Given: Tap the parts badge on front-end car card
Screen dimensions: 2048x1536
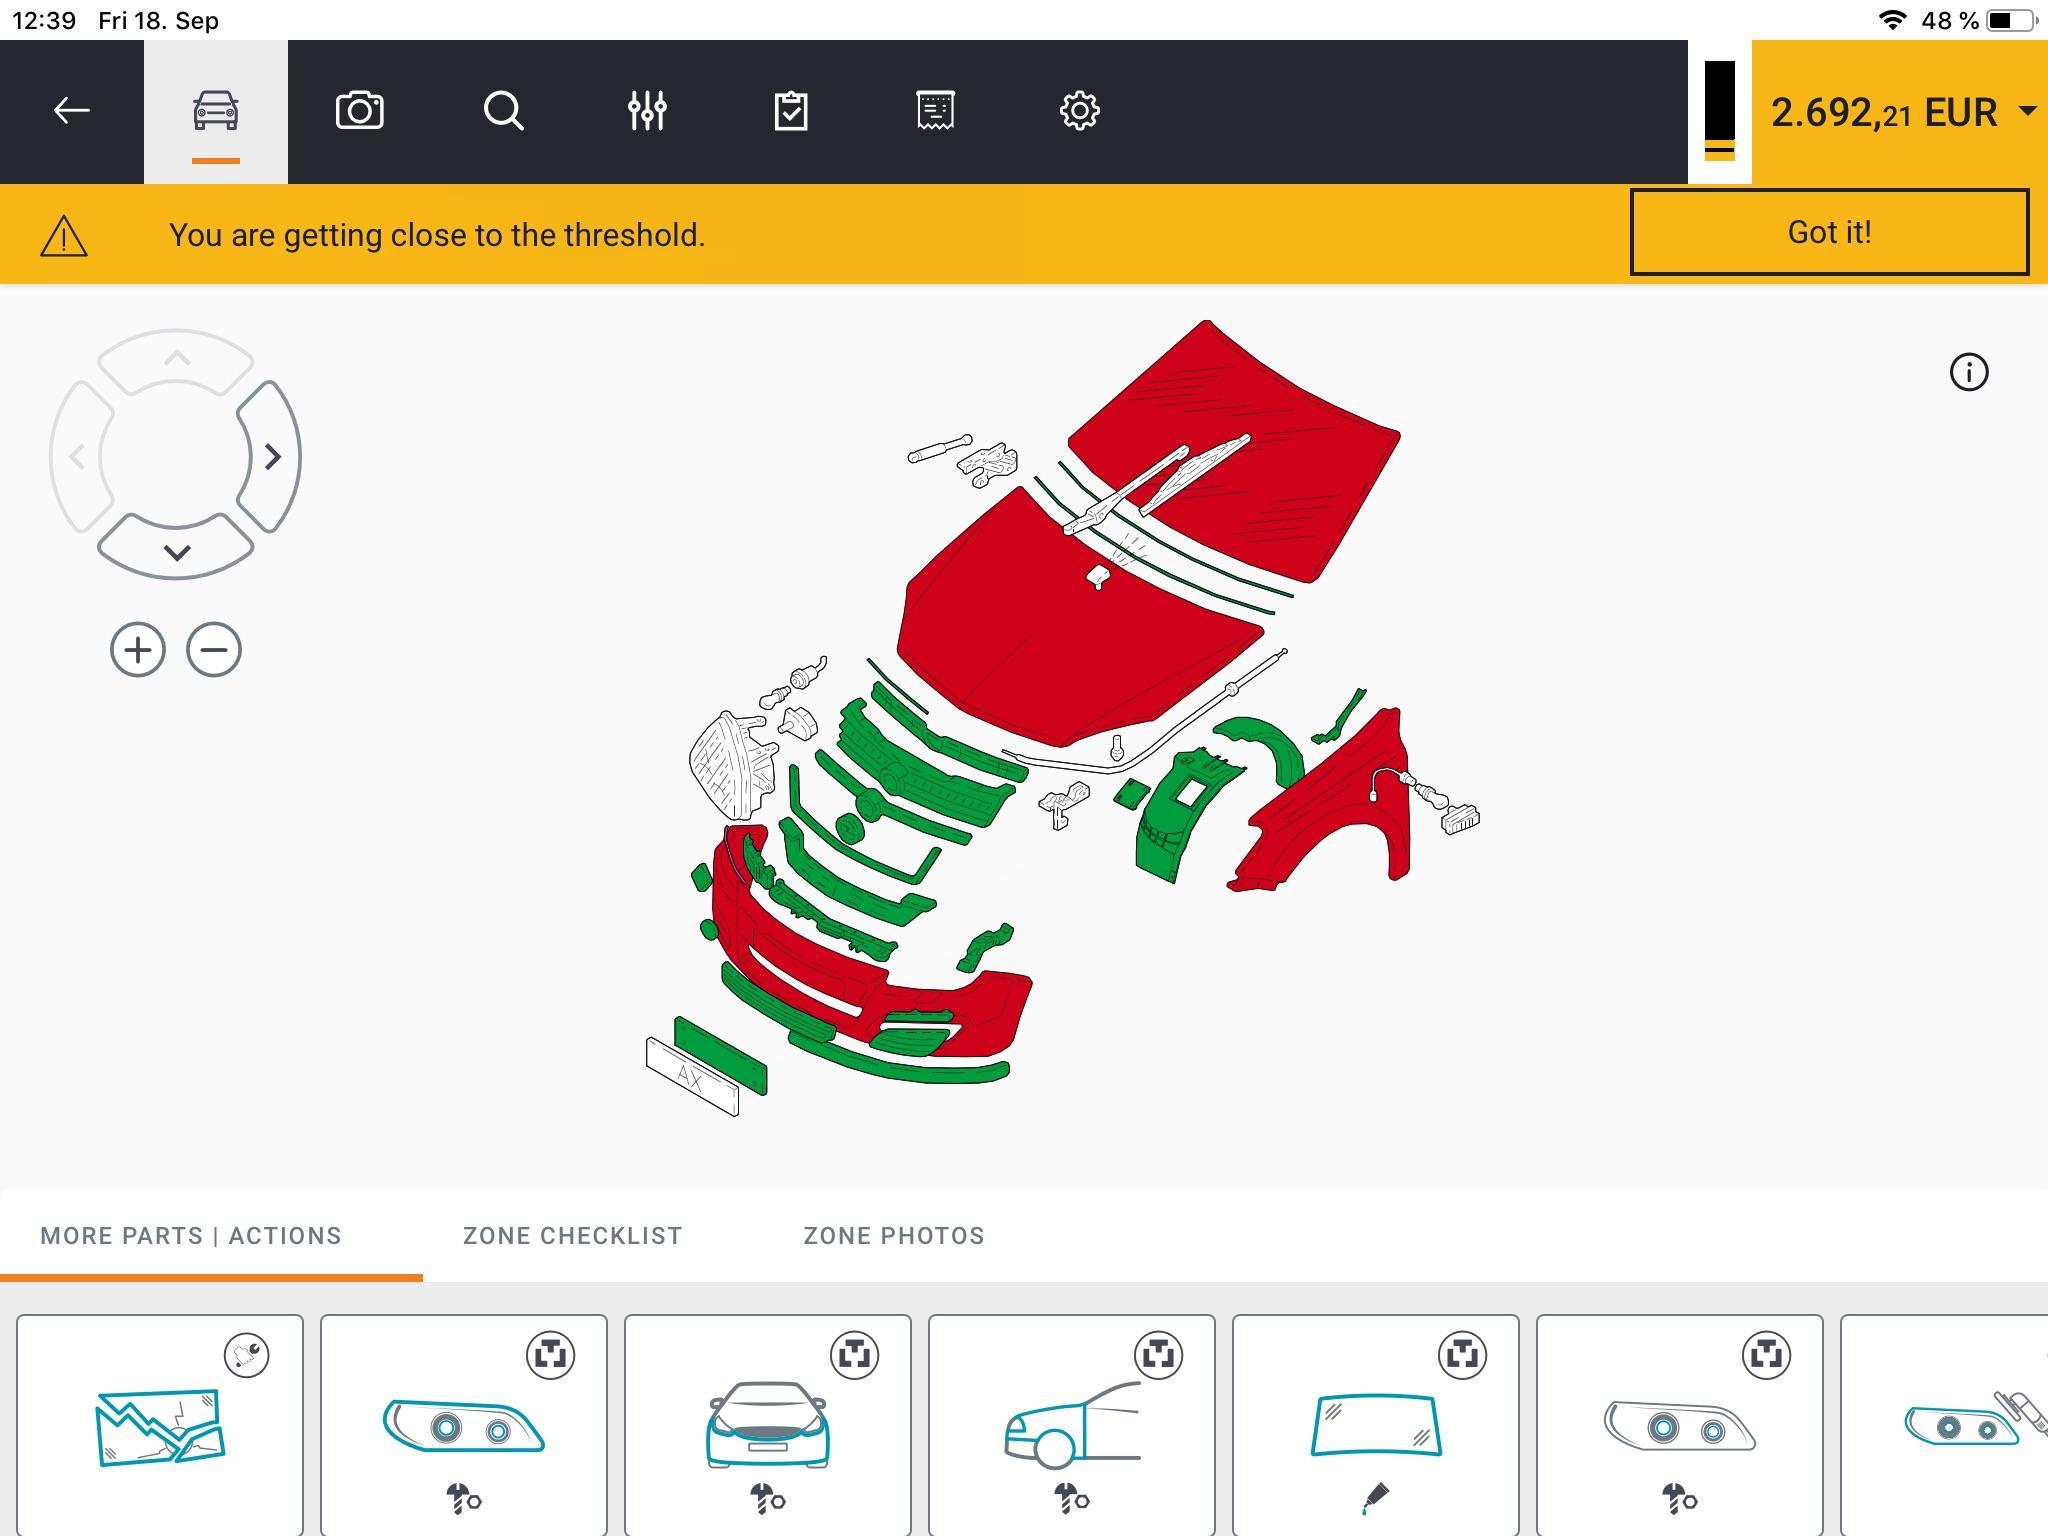Looking at the screenshot, I should 855,1356.
